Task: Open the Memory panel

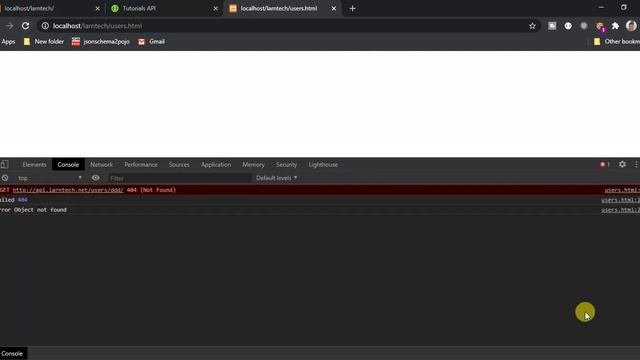Action: coord(253,164)
